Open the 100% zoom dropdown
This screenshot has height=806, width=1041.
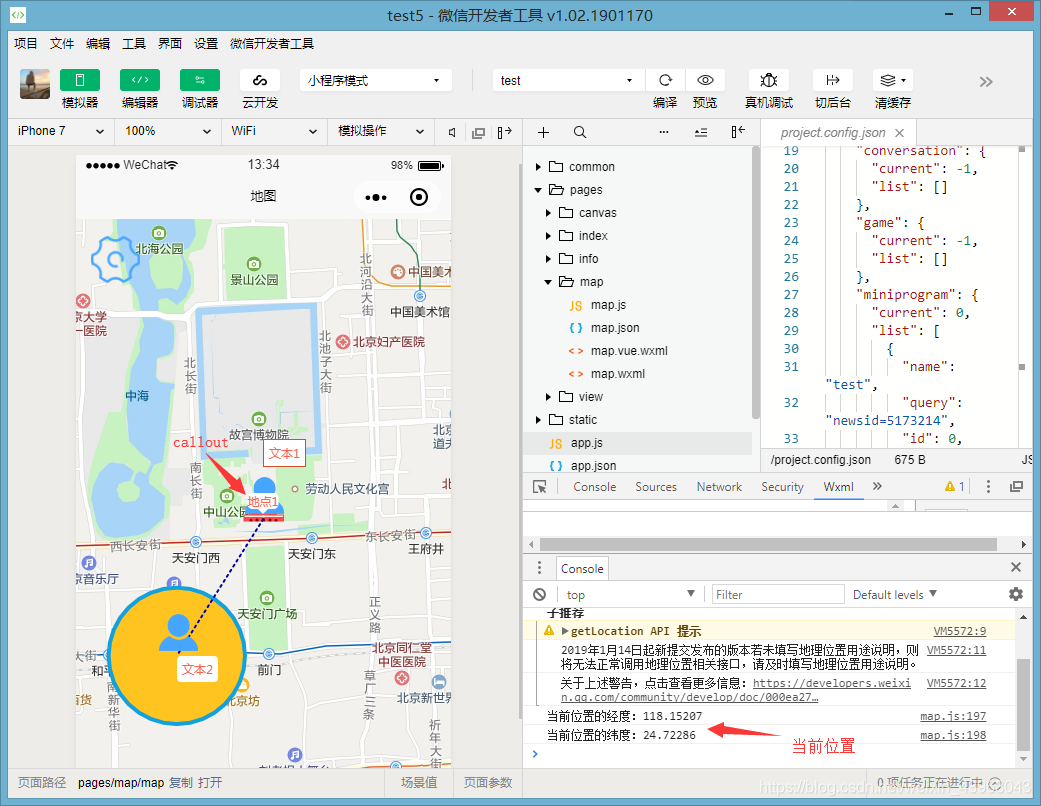pyautogui.click(x=168, y=131)
